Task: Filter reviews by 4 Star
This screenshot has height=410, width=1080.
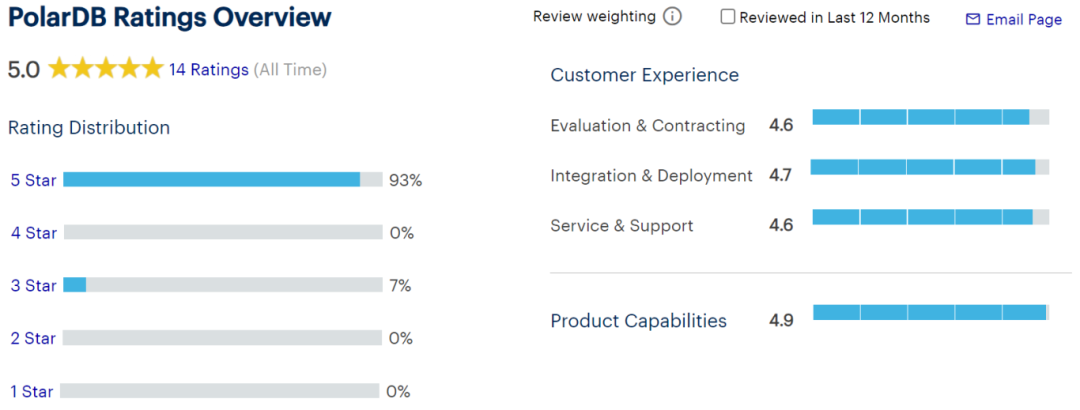Action: pyautogui.click(x=33, y=233)
